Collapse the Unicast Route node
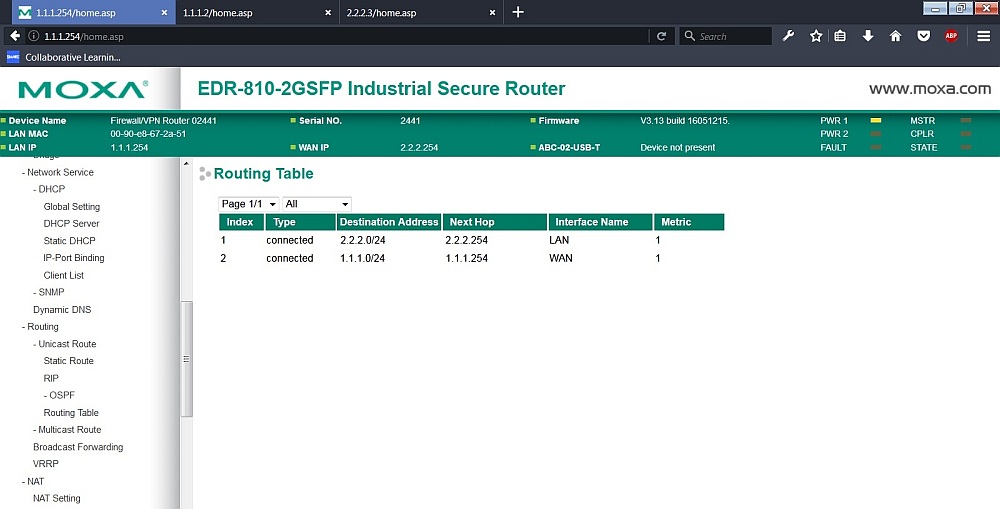Screen dimensions: 1000x509 (x=64, y=344)
